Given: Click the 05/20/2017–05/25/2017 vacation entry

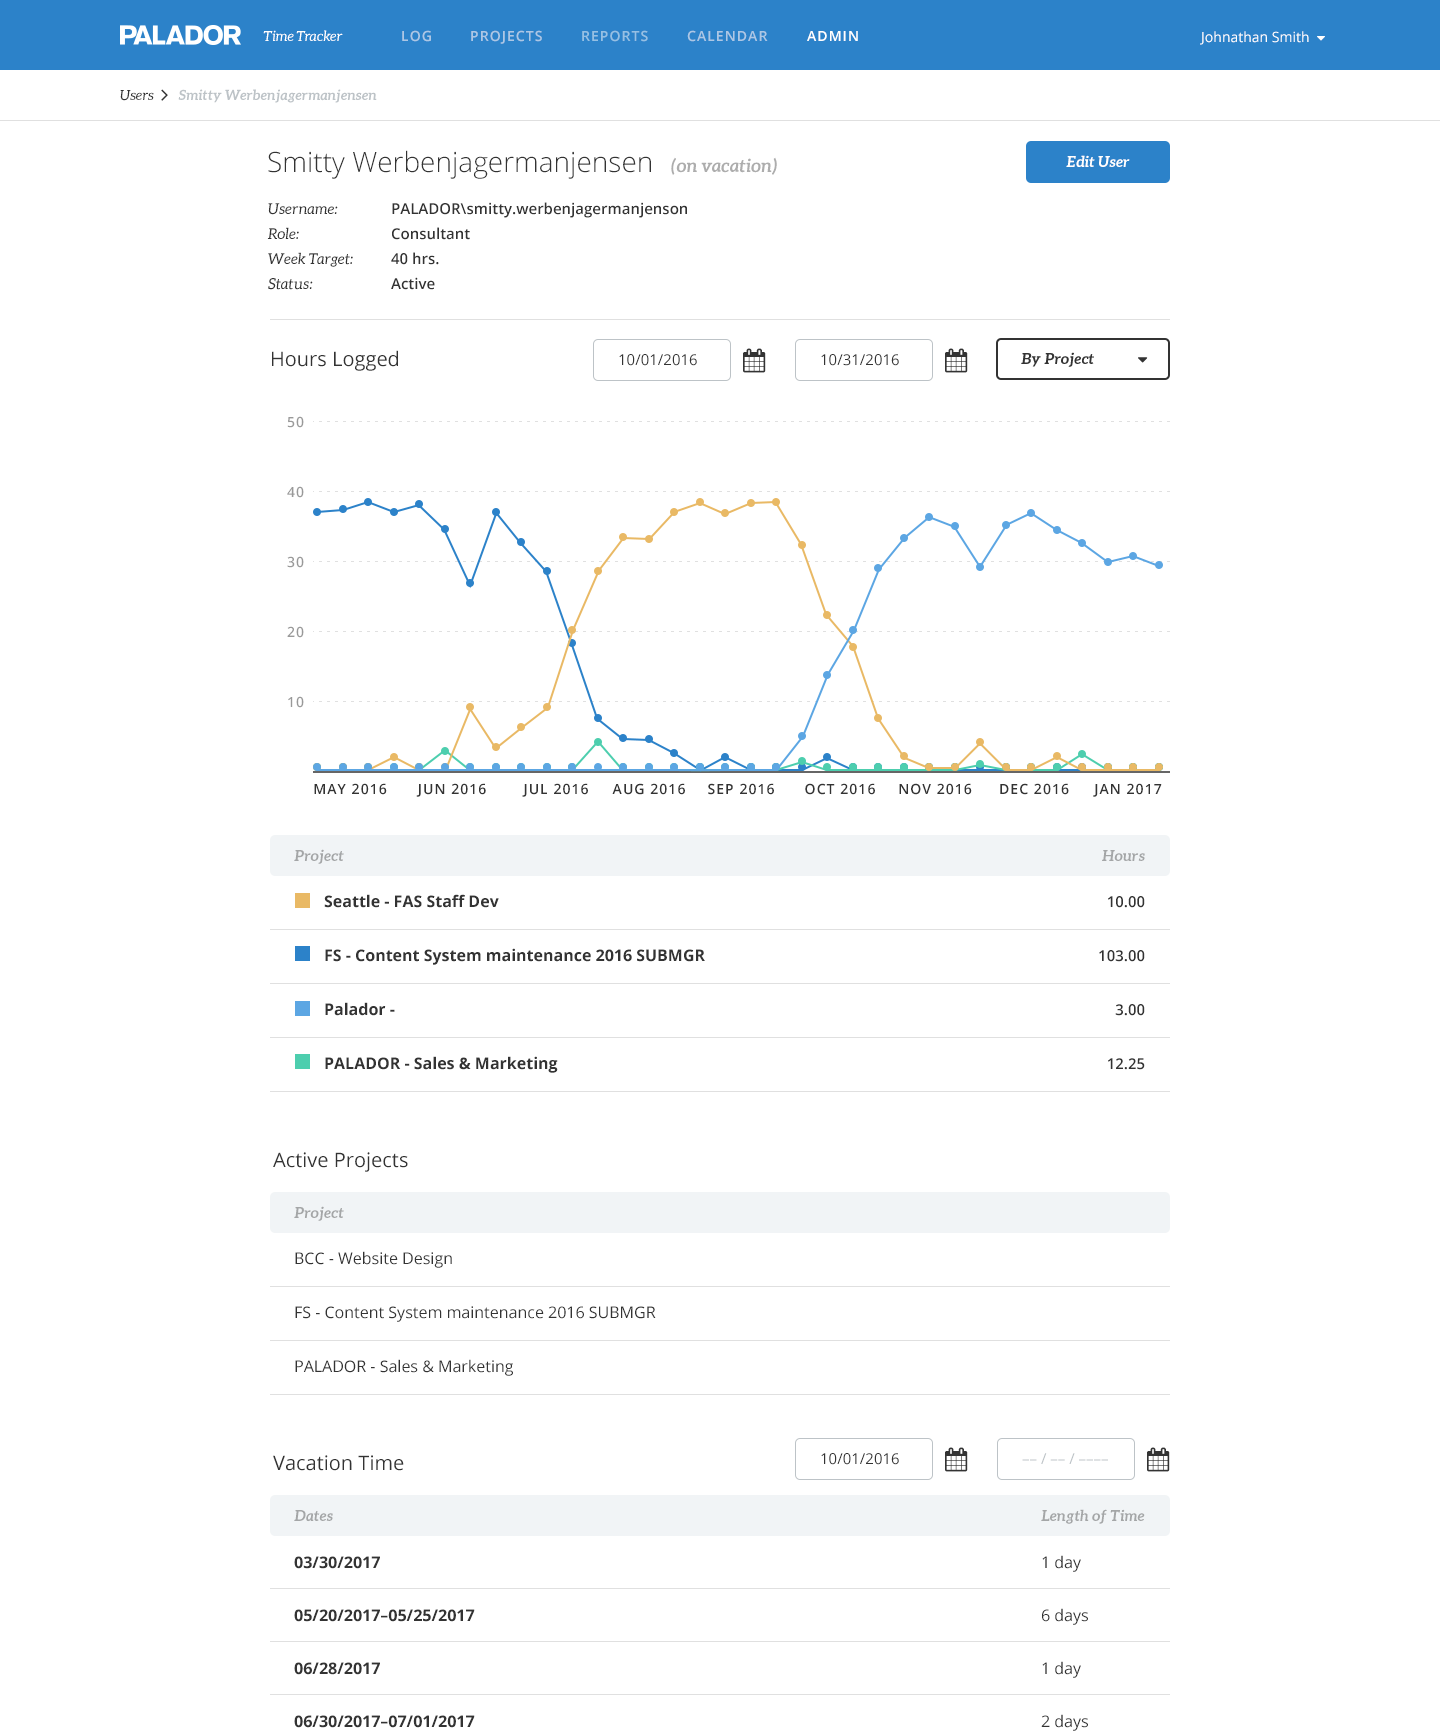Looking at the screenshot, I should click(384, 1615).
